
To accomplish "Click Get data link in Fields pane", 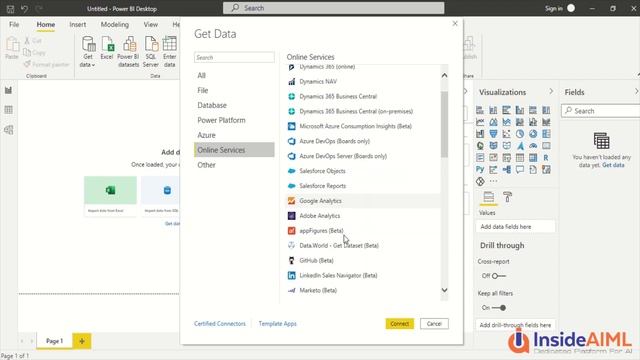I will point(613,165).
